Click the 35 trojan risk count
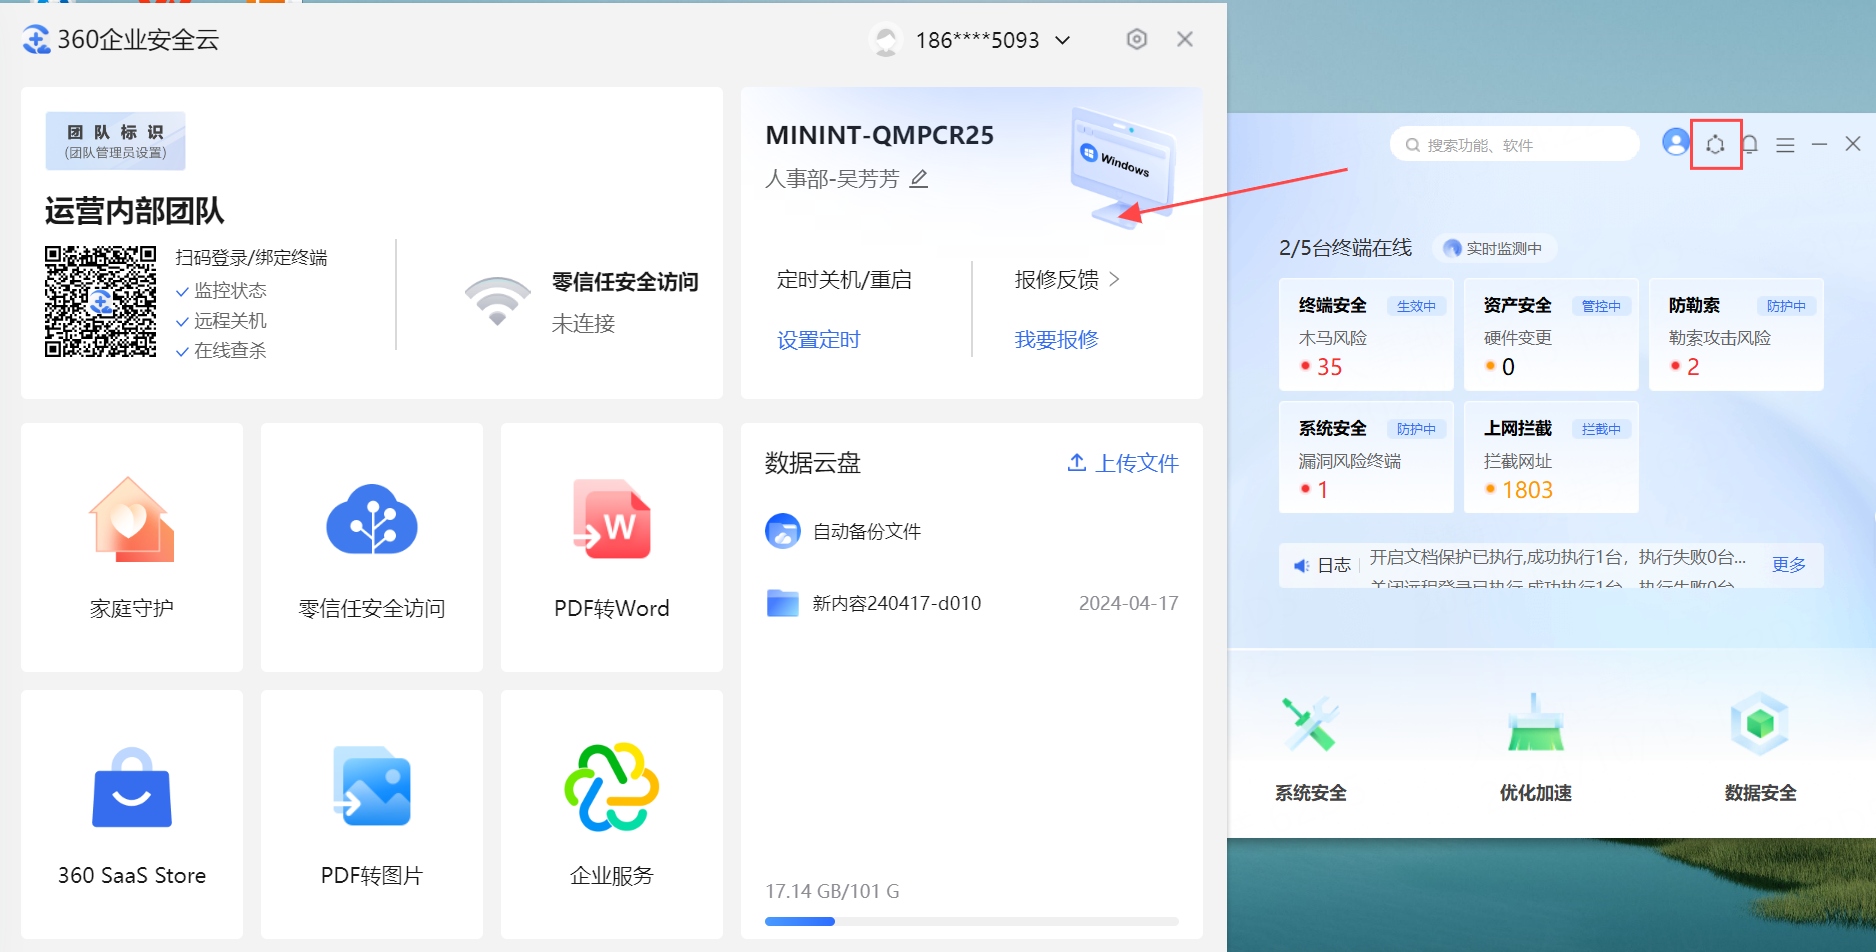The image size is (1876, 952). [1329, 367]
